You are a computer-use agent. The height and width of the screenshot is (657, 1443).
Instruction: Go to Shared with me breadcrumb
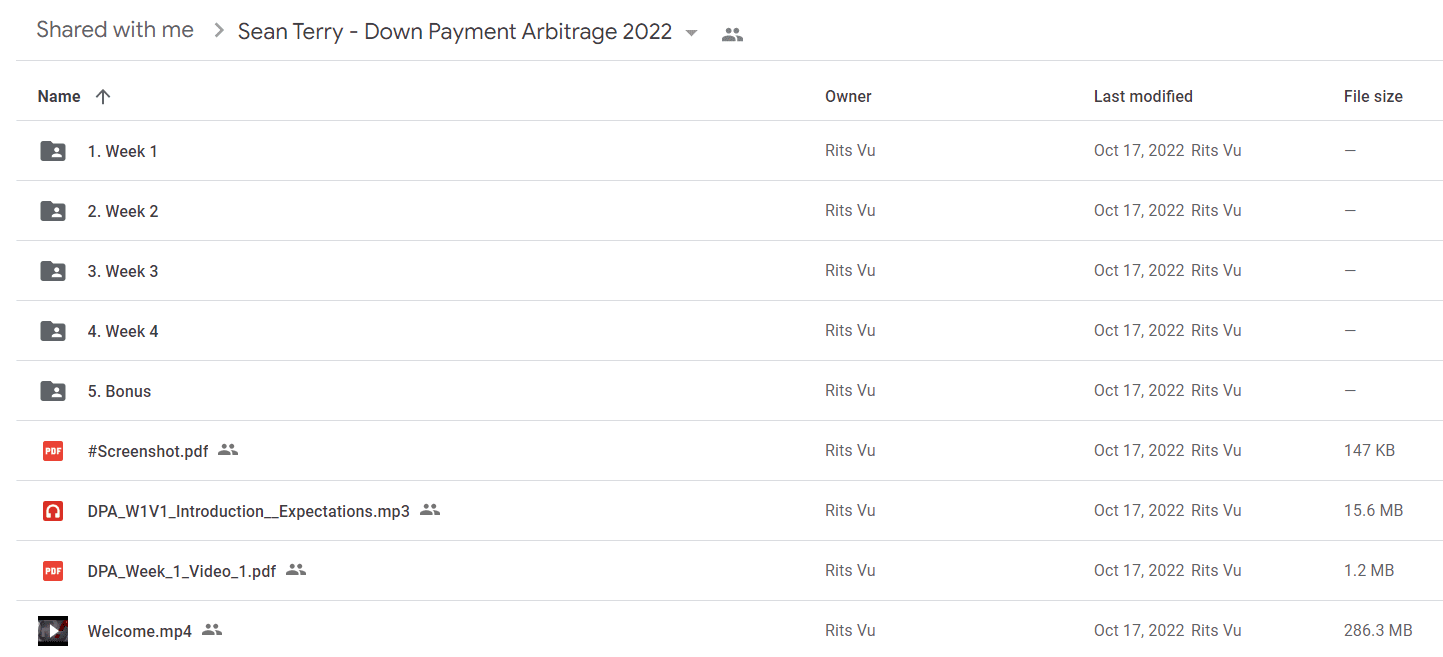click(x=115, y=30)
